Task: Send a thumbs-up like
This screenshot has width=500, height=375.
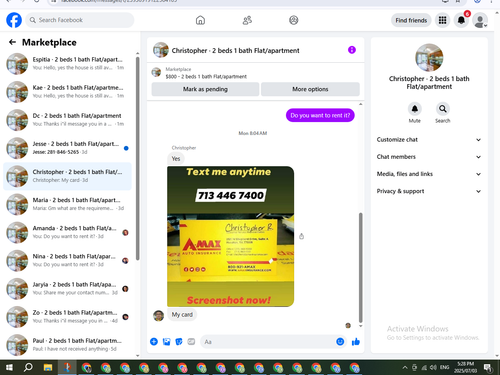Action: coord(356,342)
